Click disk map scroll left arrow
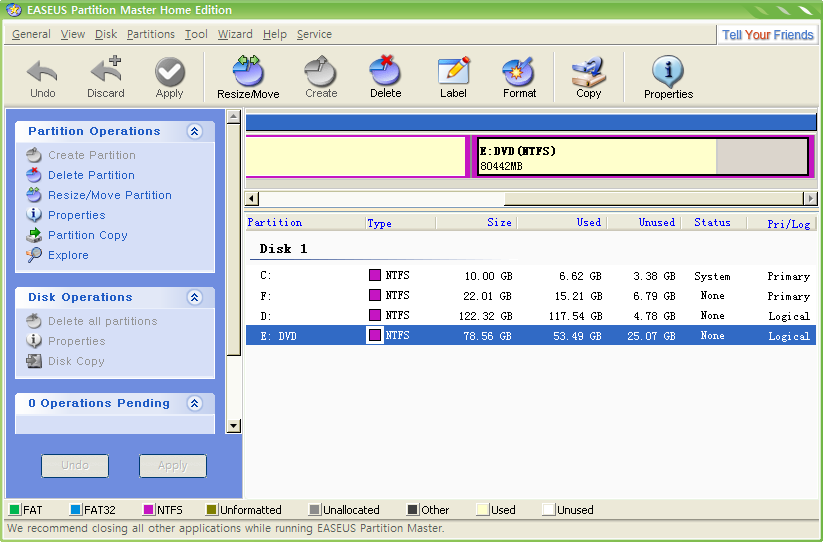This screenshot has width=823, height=542. coord(252,198)
